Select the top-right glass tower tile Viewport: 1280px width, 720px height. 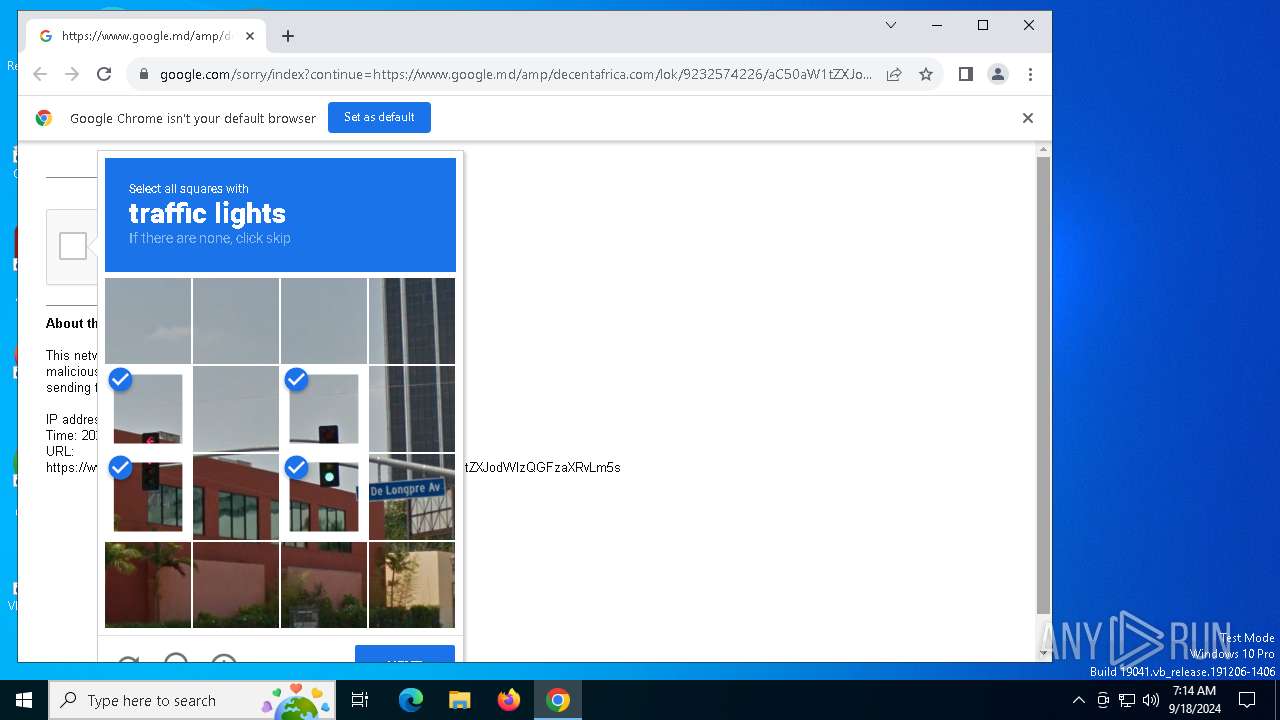point(412,321)
